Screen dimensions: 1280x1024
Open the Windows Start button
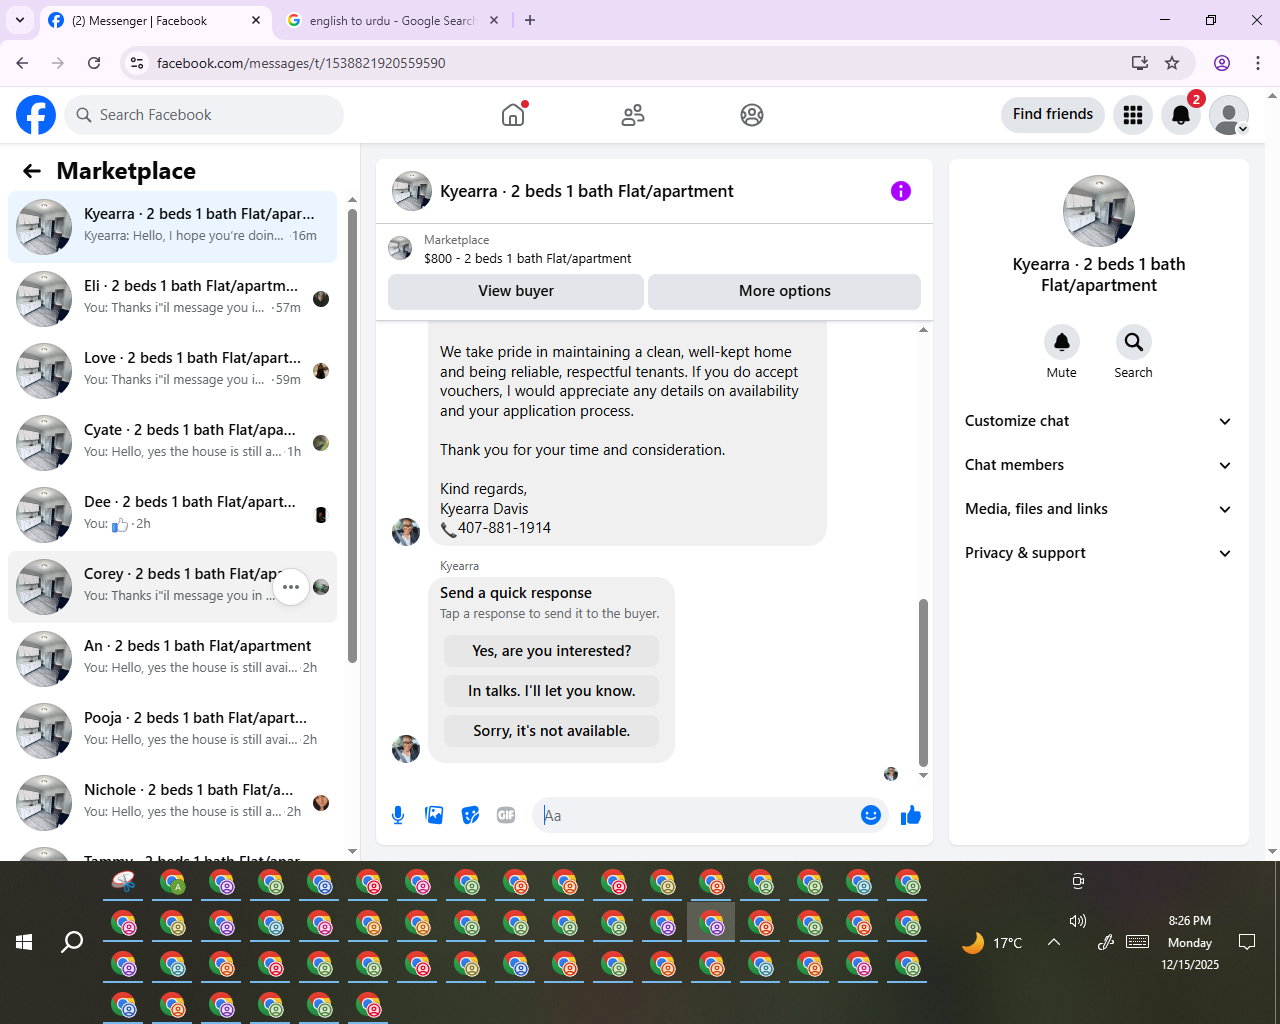pos(24,942)
